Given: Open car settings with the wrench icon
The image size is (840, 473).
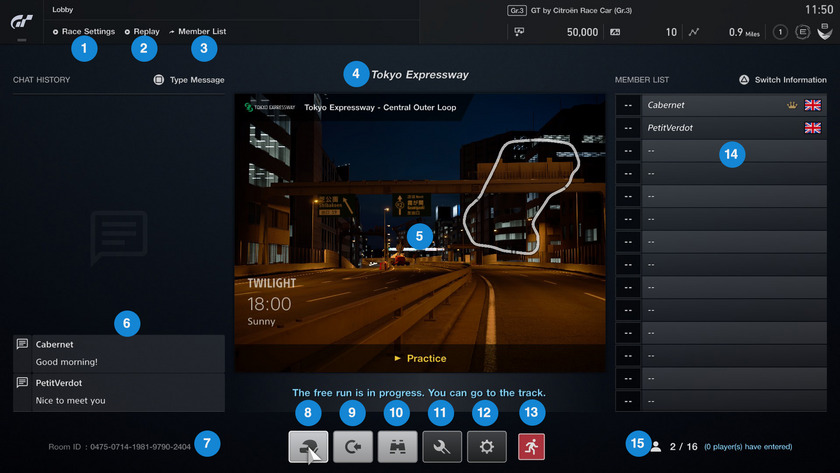Looking at the screenshot, I should (442, 447).
